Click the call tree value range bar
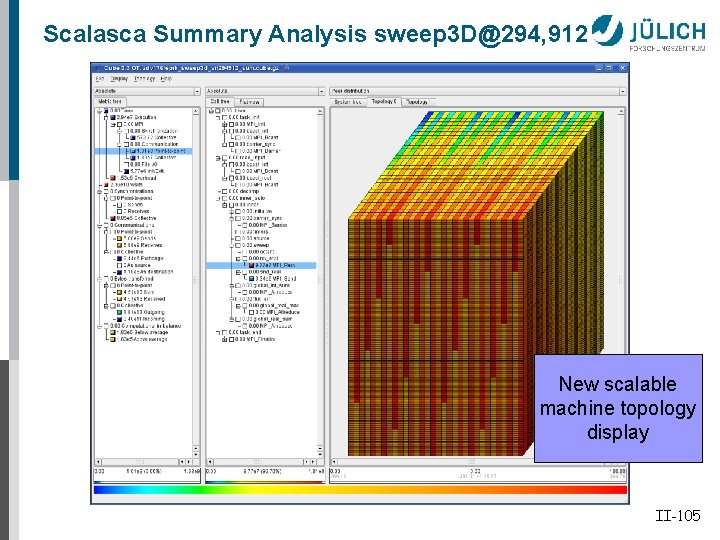This screenshot has width=720, height=540. point(265,475)
